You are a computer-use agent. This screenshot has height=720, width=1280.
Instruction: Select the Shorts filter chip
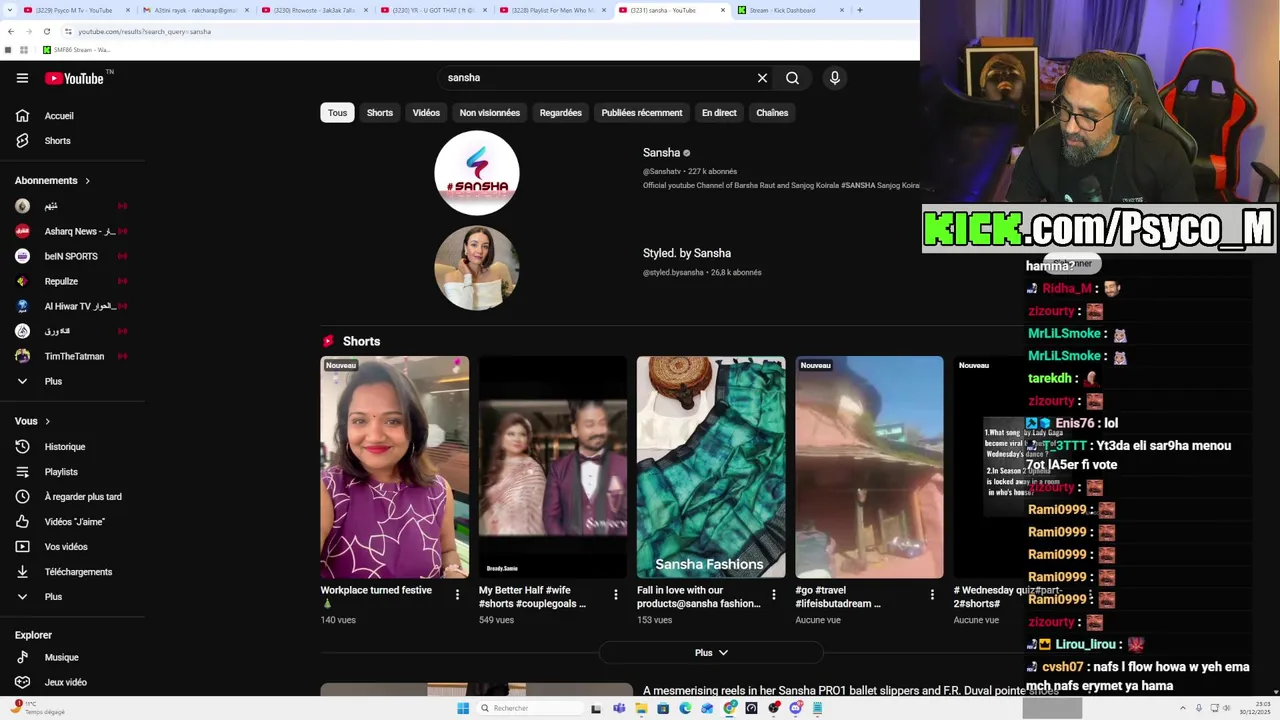pyautogui.click(x=380, y=113)
